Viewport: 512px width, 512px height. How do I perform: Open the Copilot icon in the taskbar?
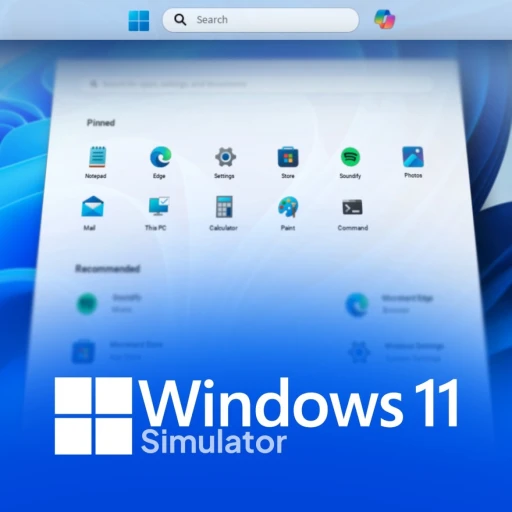384,19
